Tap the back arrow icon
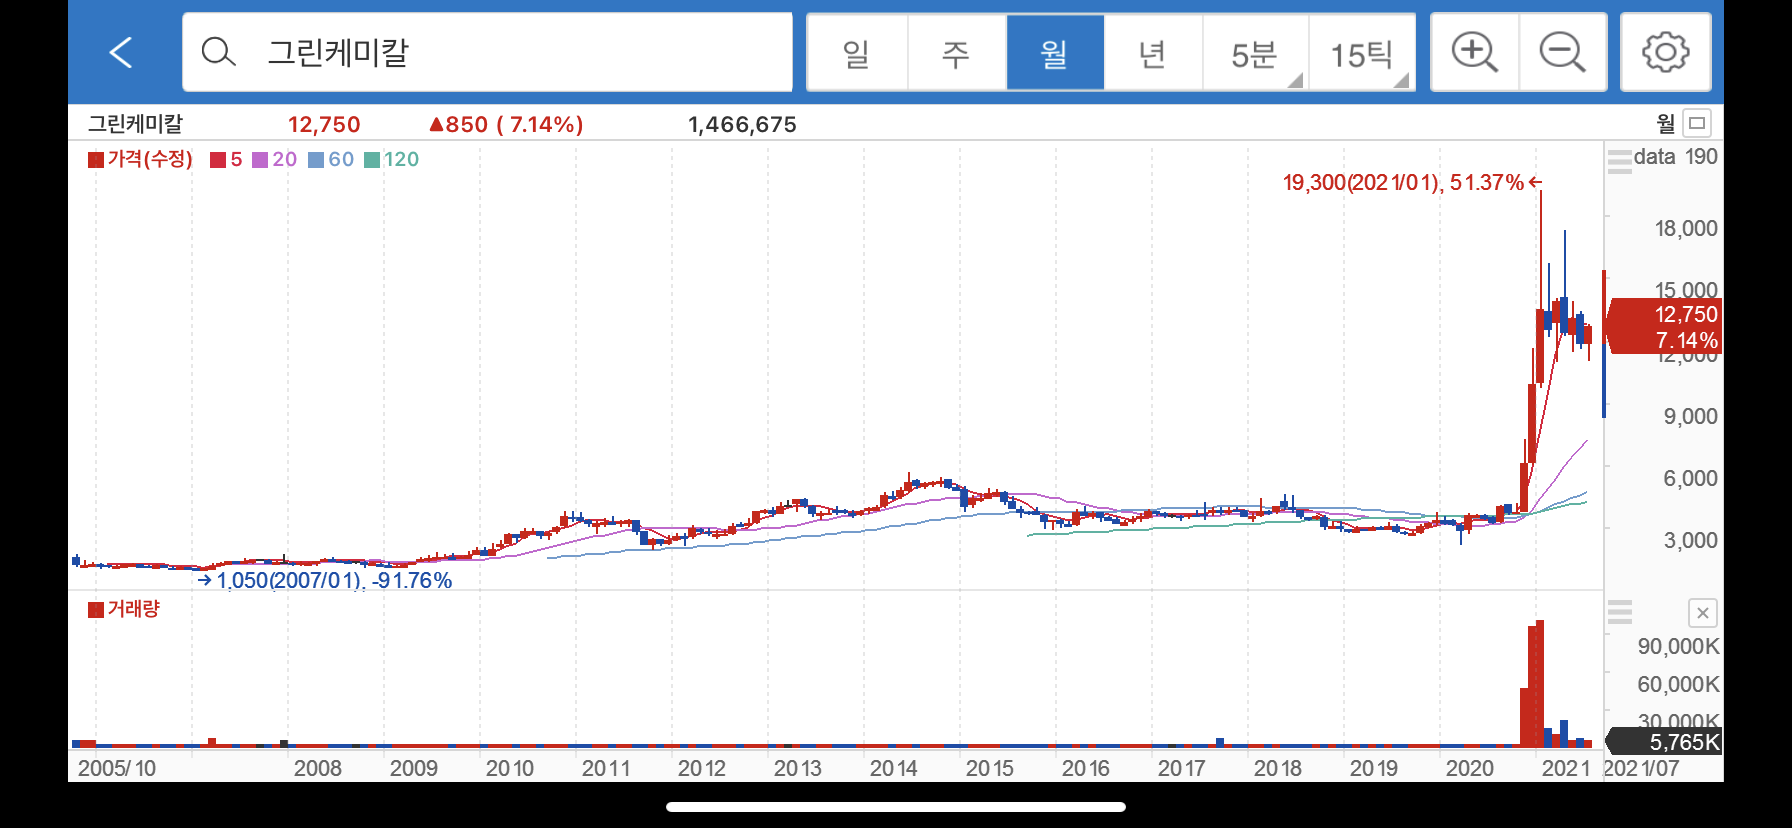 (x=121, y=52)
